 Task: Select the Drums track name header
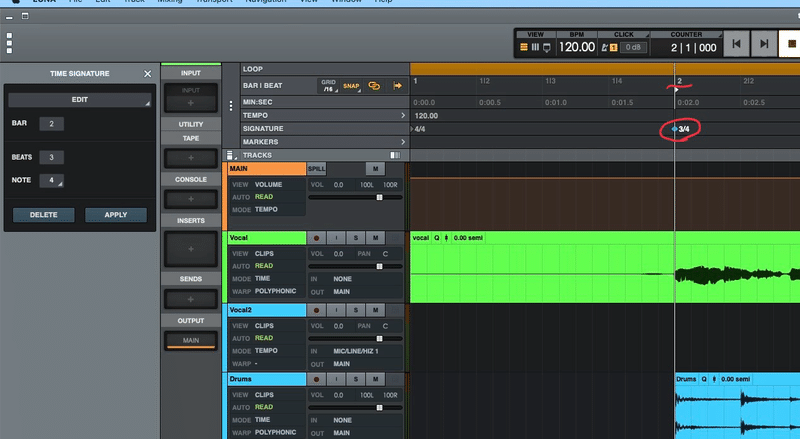[x=267, y=379]
